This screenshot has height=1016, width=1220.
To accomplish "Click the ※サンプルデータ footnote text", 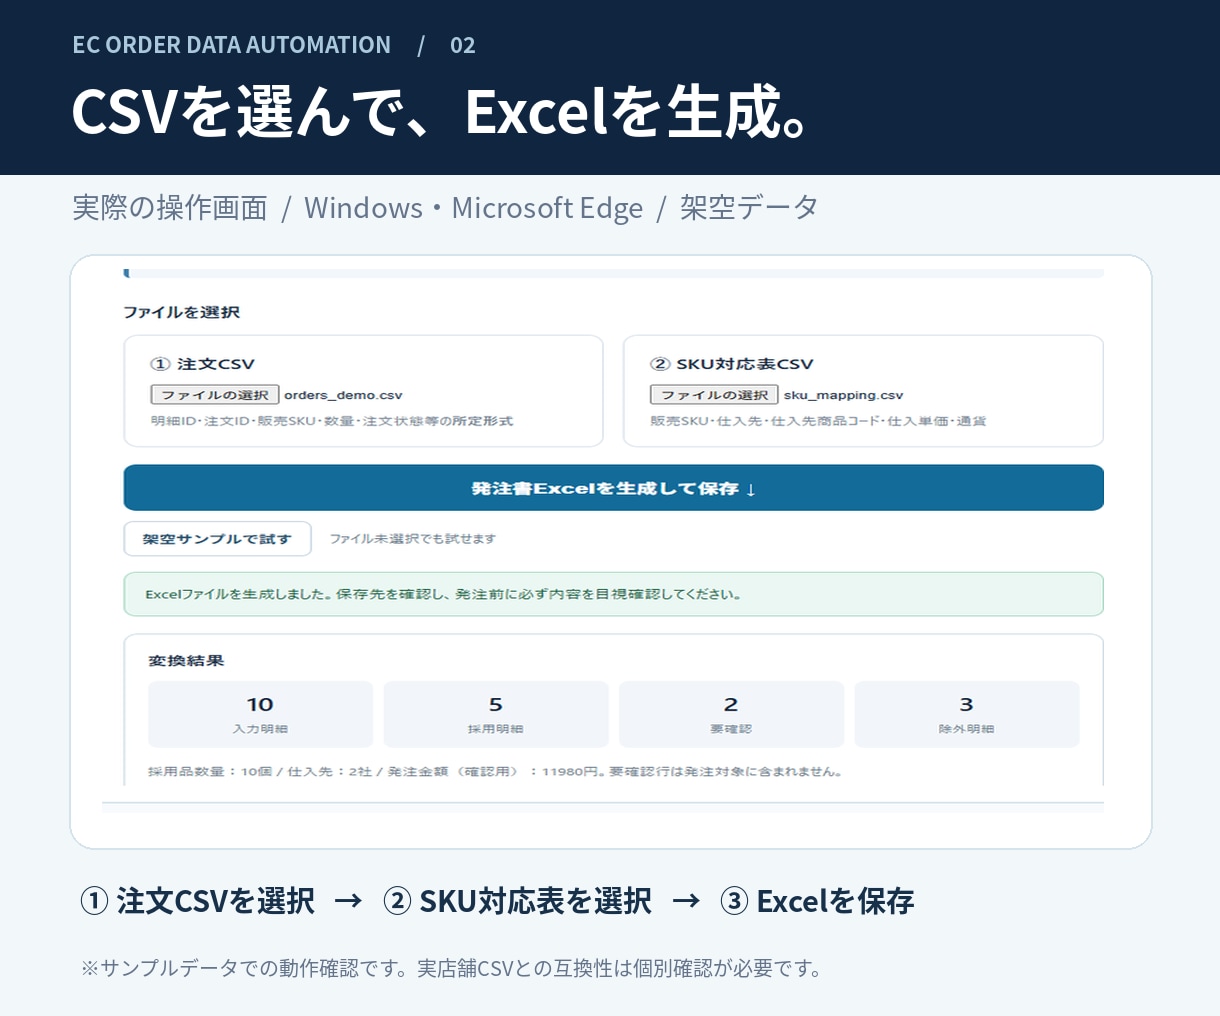I will [x=451, y=968].
